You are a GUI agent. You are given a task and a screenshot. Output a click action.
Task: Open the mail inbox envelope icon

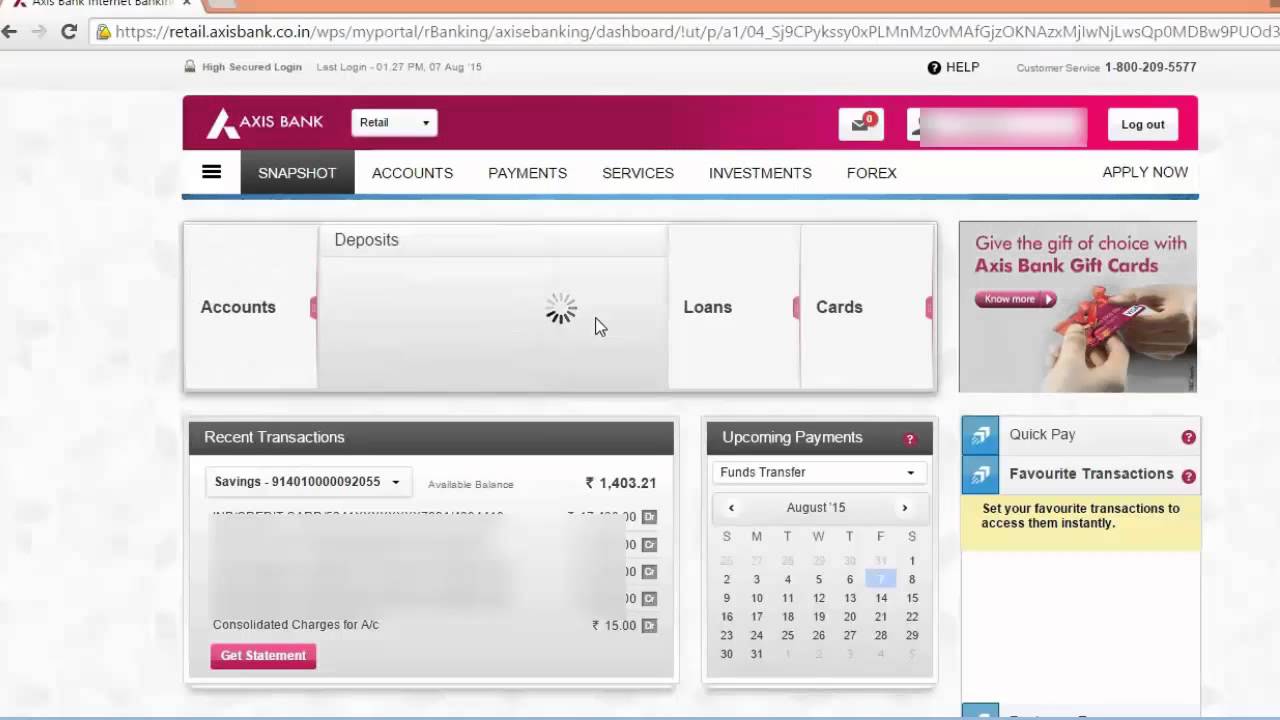click(x=860, y=124)
